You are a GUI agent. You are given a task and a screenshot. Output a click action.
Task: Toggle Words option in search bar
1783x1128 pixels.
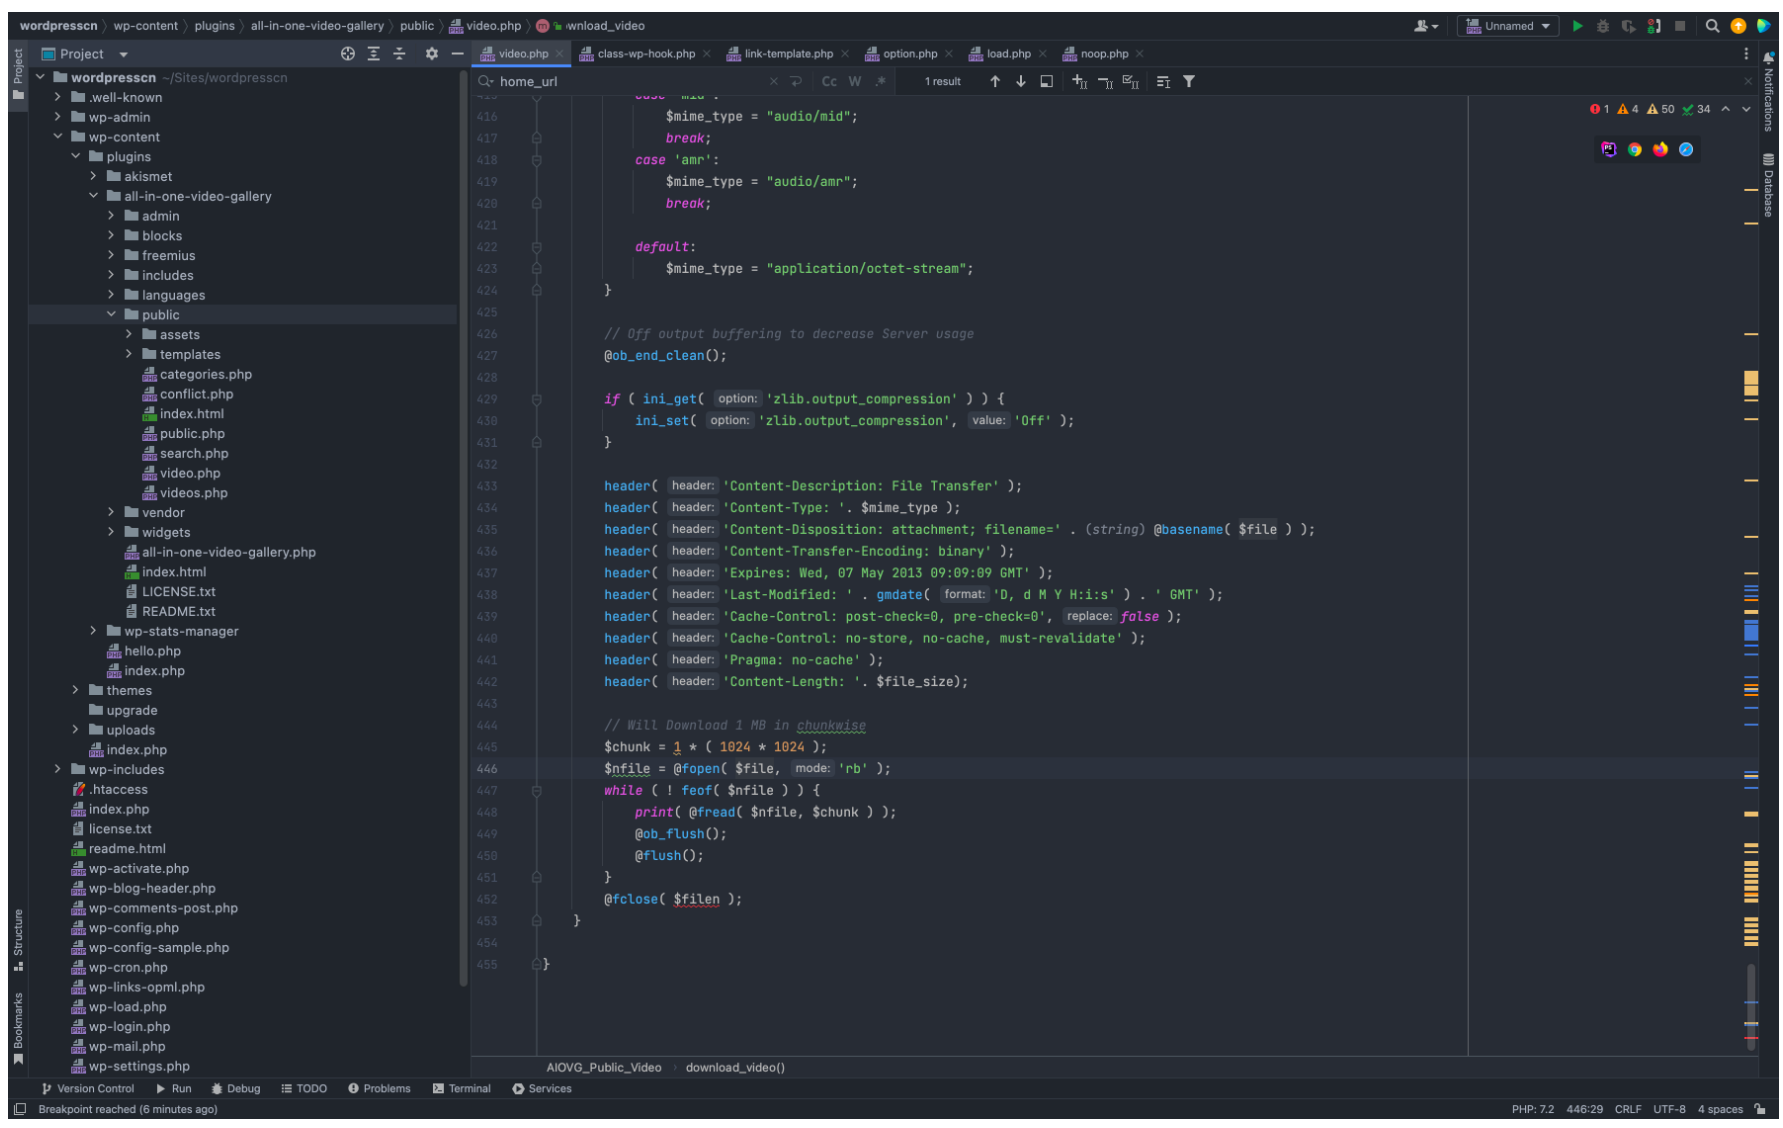click(x=855, y=82)
